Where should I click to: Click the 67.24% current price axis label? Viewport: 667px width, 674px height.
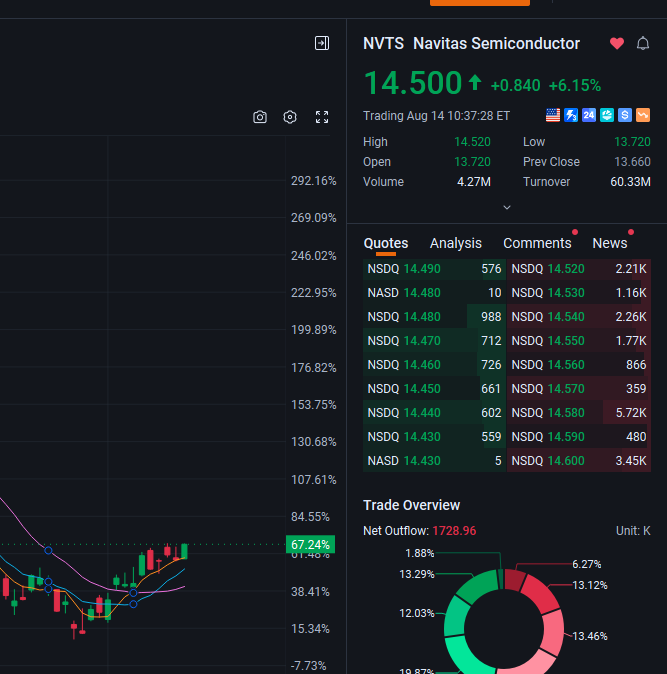coord(310,545)
